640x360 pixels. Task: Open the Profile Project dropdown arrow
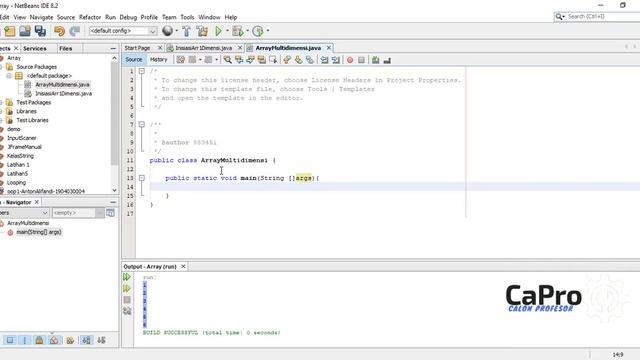pyautogui.click(x=268, y=31)
